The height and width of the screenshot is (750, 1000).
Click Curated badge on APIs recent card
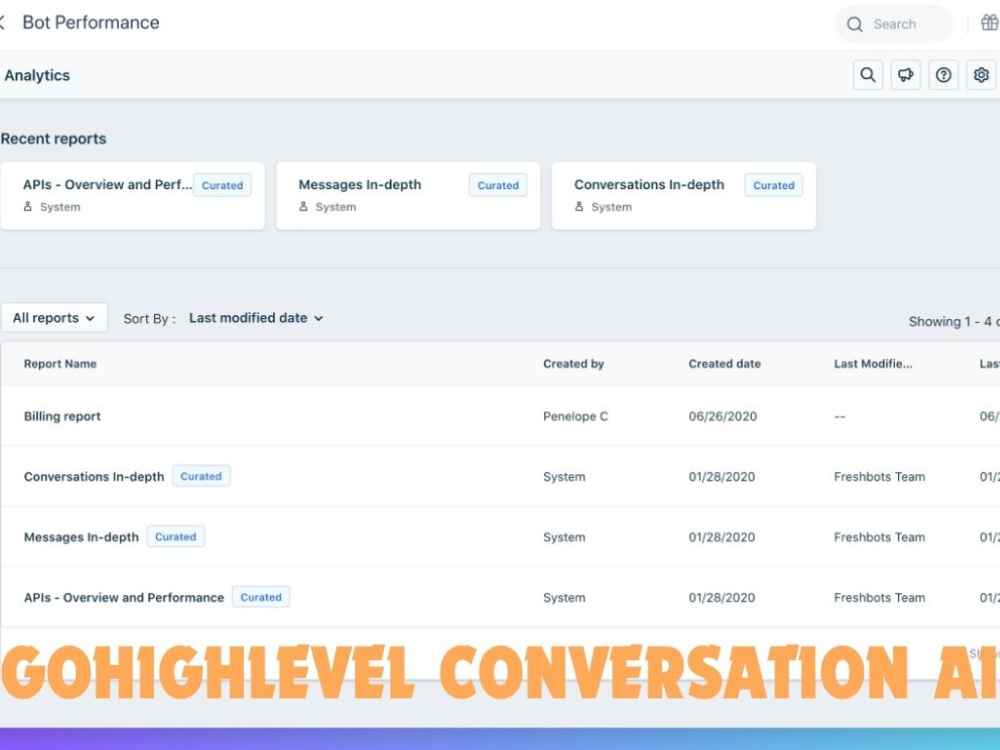pyautogui.click(x=223, y=185)
